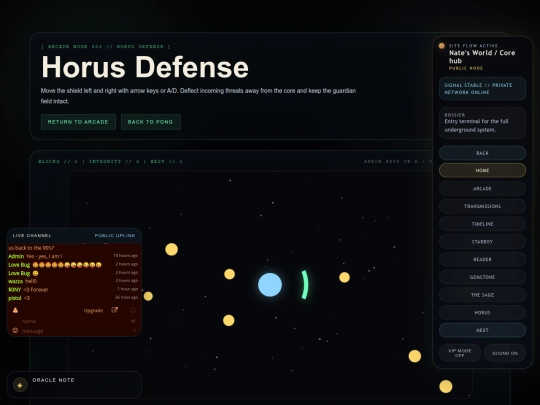This screenshot has height=405, width=540.
Task: Click the Oracle Note diamond icon
Action: [20, 385]
